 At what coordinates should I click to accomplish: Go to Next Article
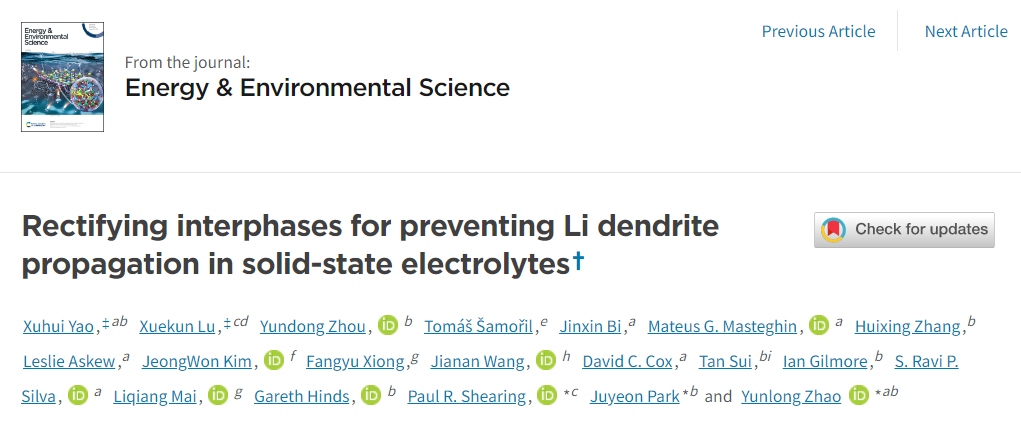pyautogui.click(x=966, y=31)
